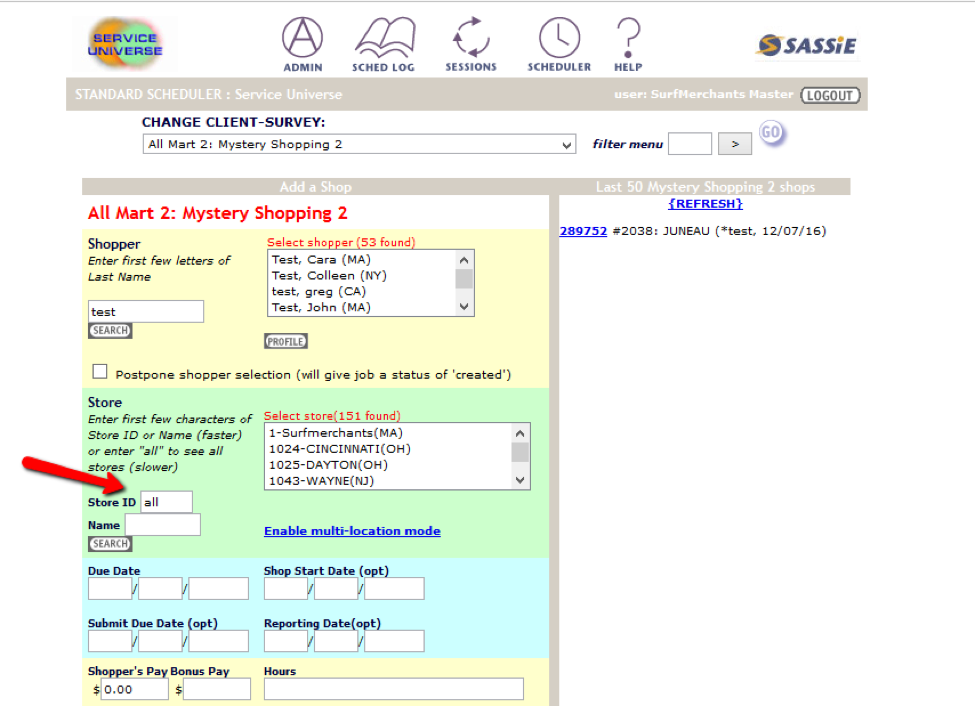975x706 pixels.
Task: Select store 1024-CINCINNATI(OH)
Action: click(x=340, y=449)
